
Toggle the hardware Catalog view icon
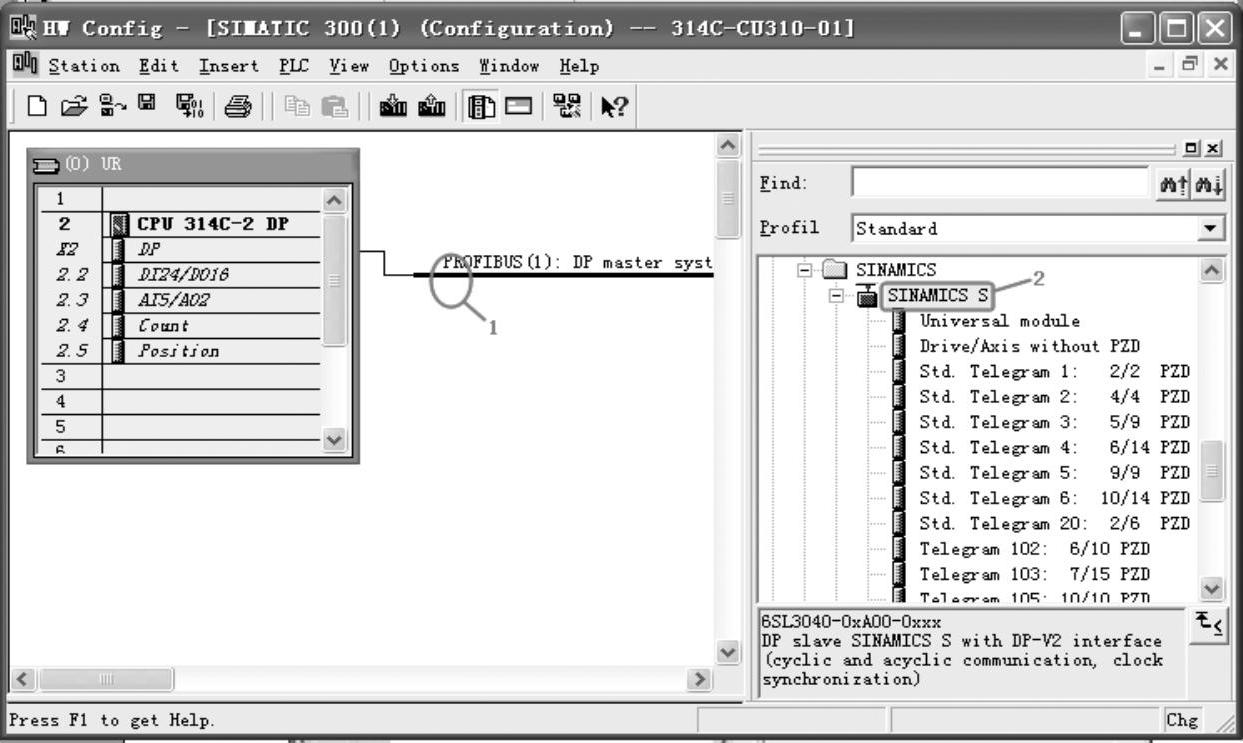[479, 106]
